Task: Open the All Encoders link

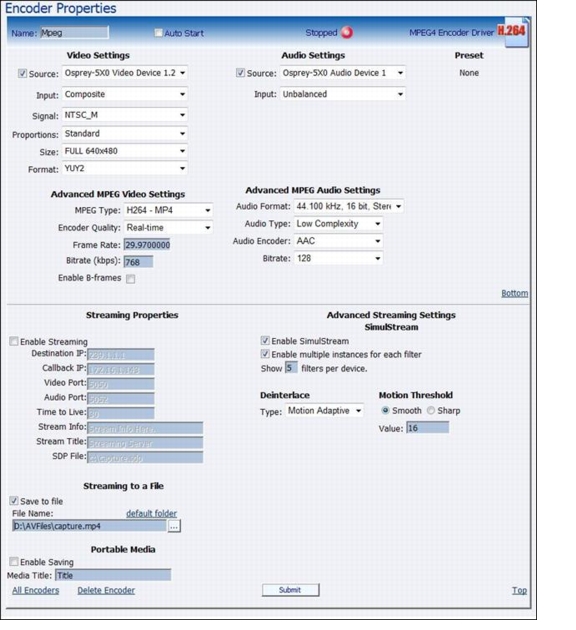Action: (x=35, y=590)
